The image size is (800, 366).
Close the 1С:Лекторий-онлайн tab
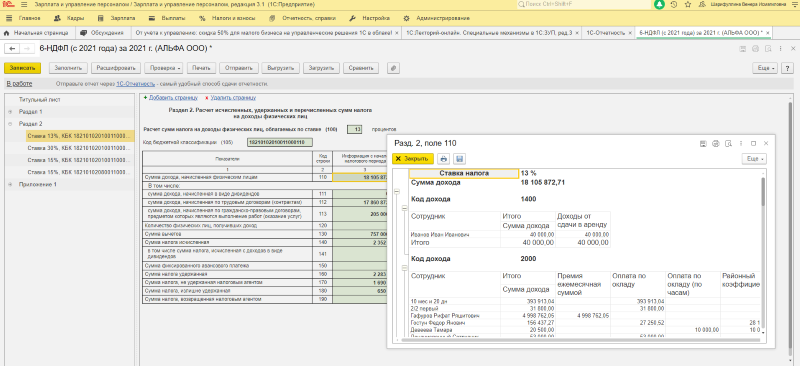pos(577,33)
